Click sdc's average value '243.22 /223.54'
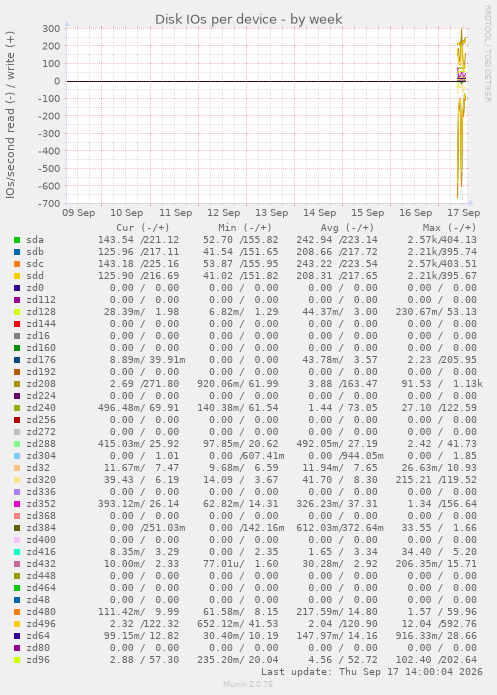497x695 pixels. tap(337, 264)
